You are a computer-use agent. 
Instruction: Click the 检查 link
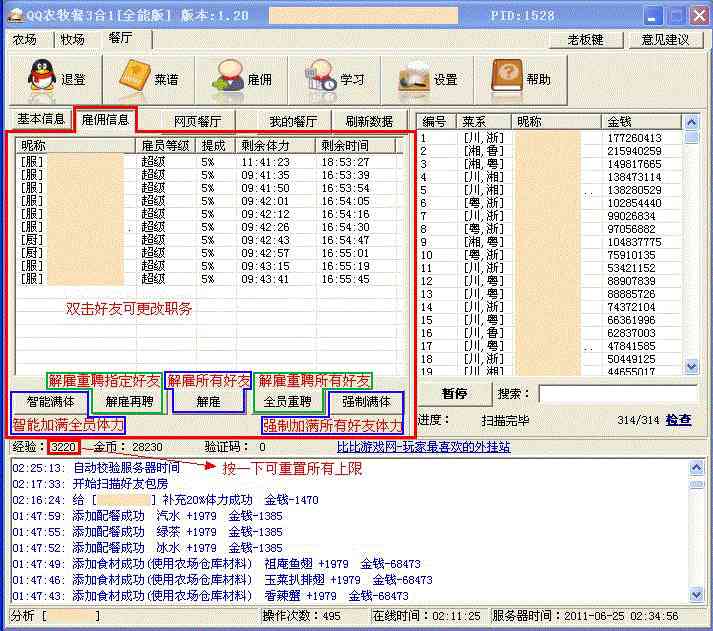coord(678,420)
